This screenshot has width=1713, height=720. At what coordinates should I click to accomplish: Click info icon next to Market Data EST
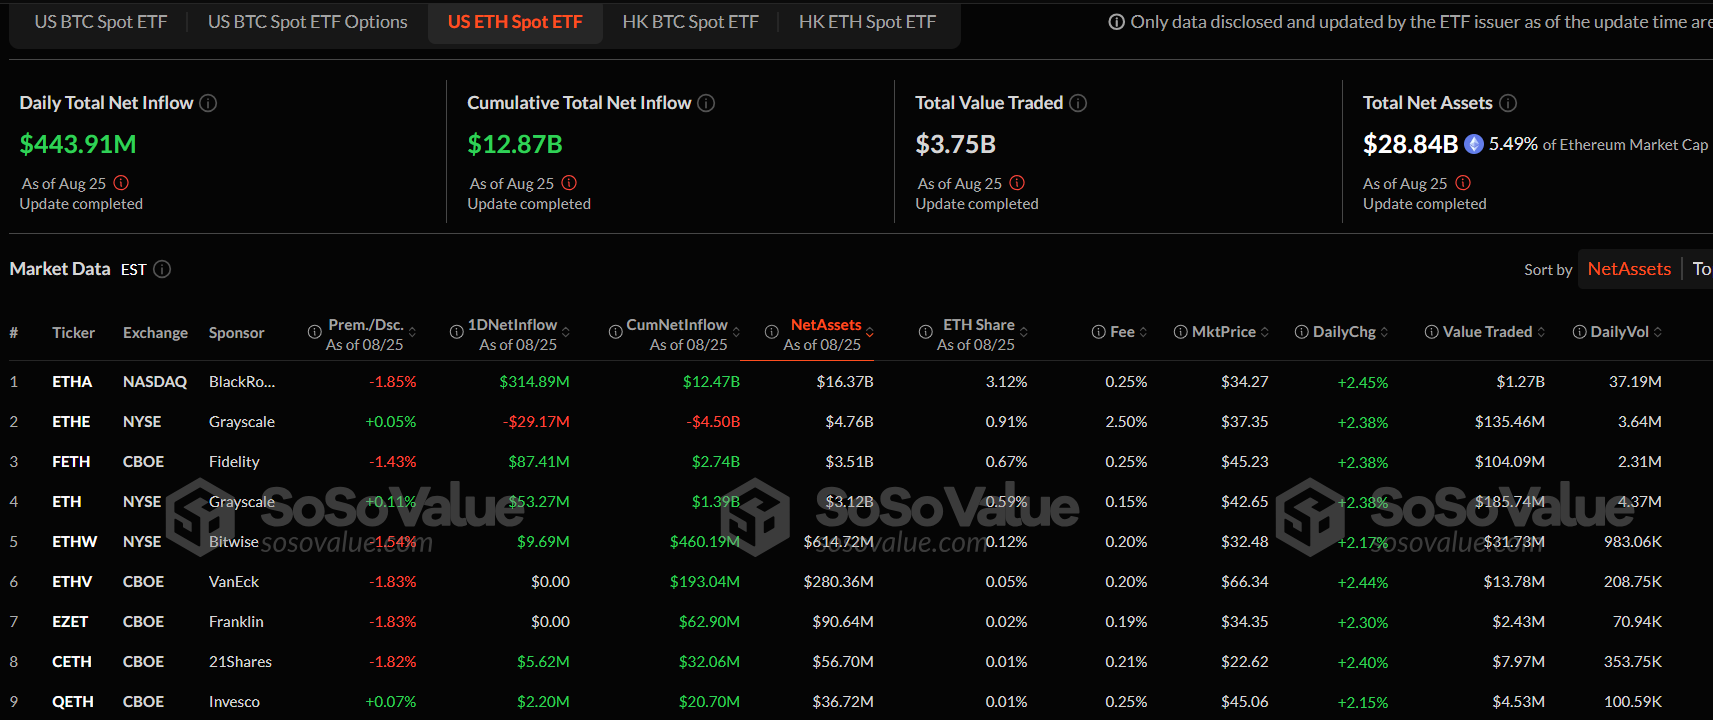pyautogui.click(x=162, y=269)
